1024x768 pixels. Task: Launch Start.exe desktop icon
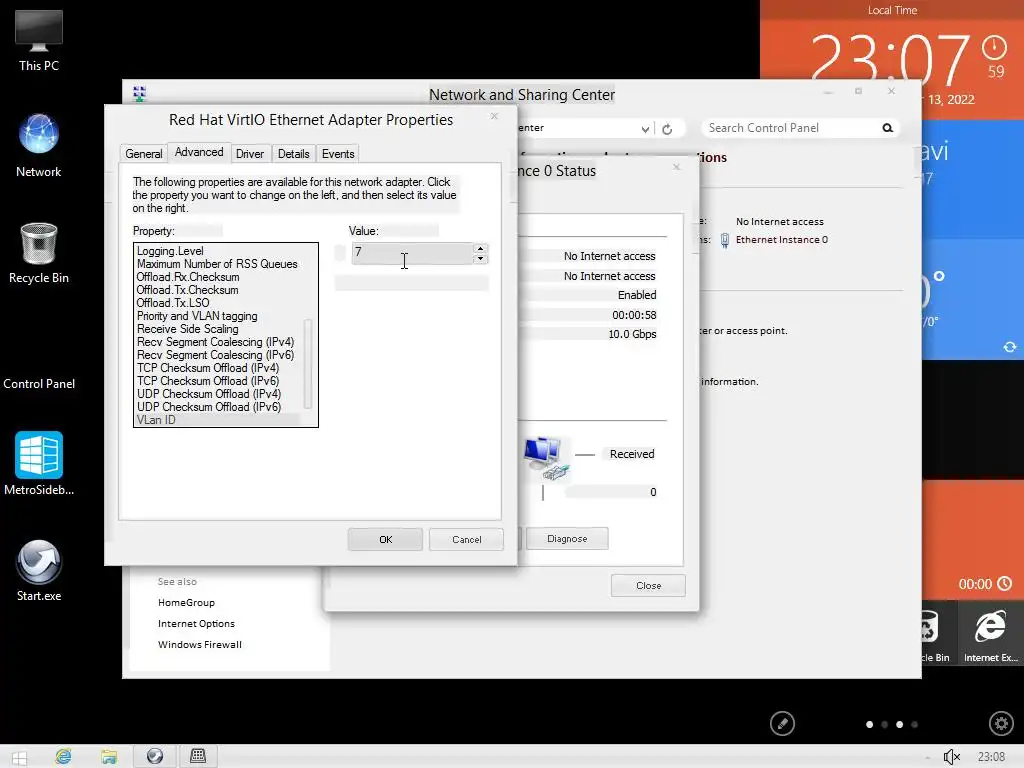click(39, 569)
